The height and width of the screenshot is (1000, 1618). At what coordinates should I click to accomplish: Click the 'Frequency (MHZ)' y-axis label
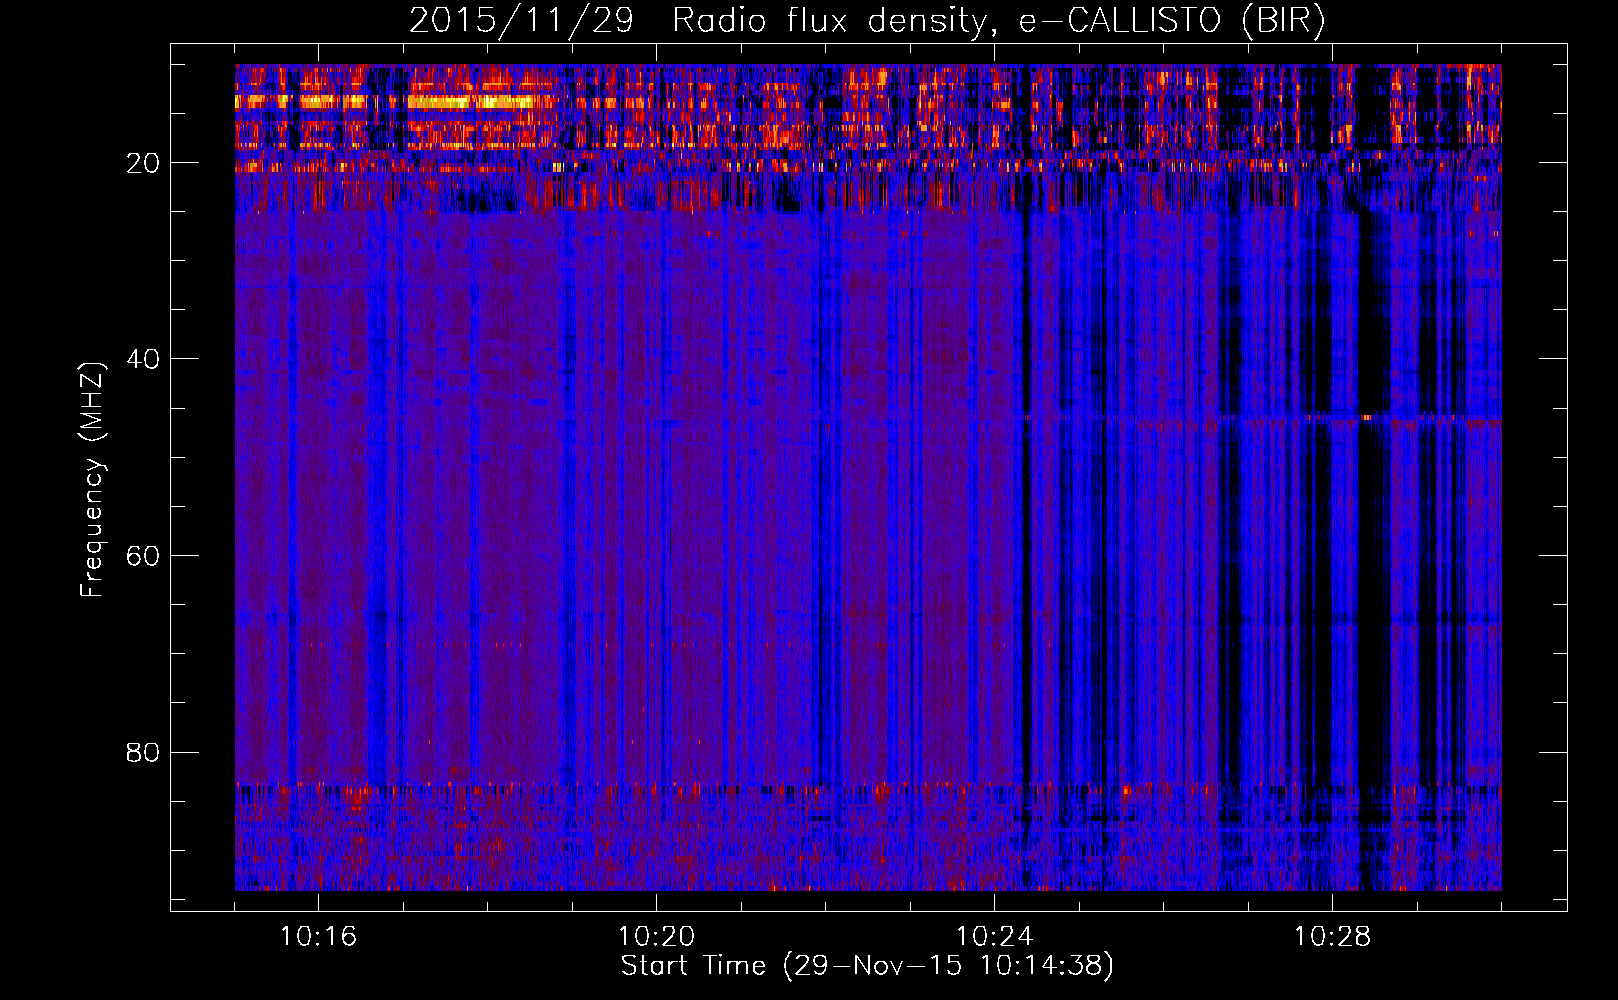coord(92,480)
